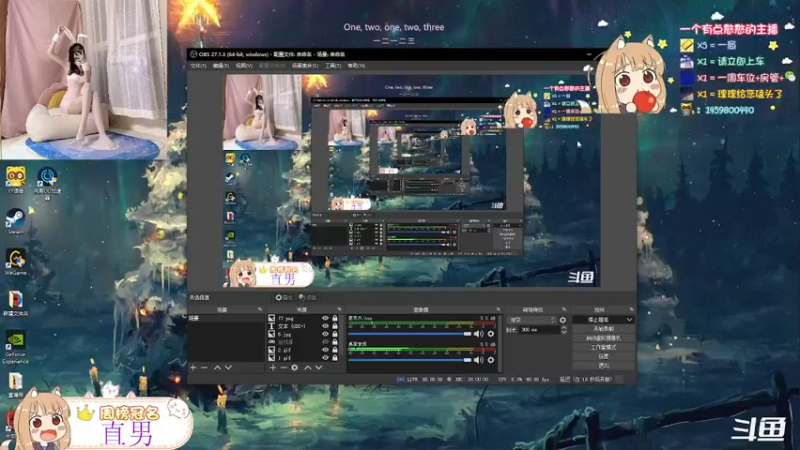
Task: Open the YY voice desktop shortcut
Action: coord(15,180)
